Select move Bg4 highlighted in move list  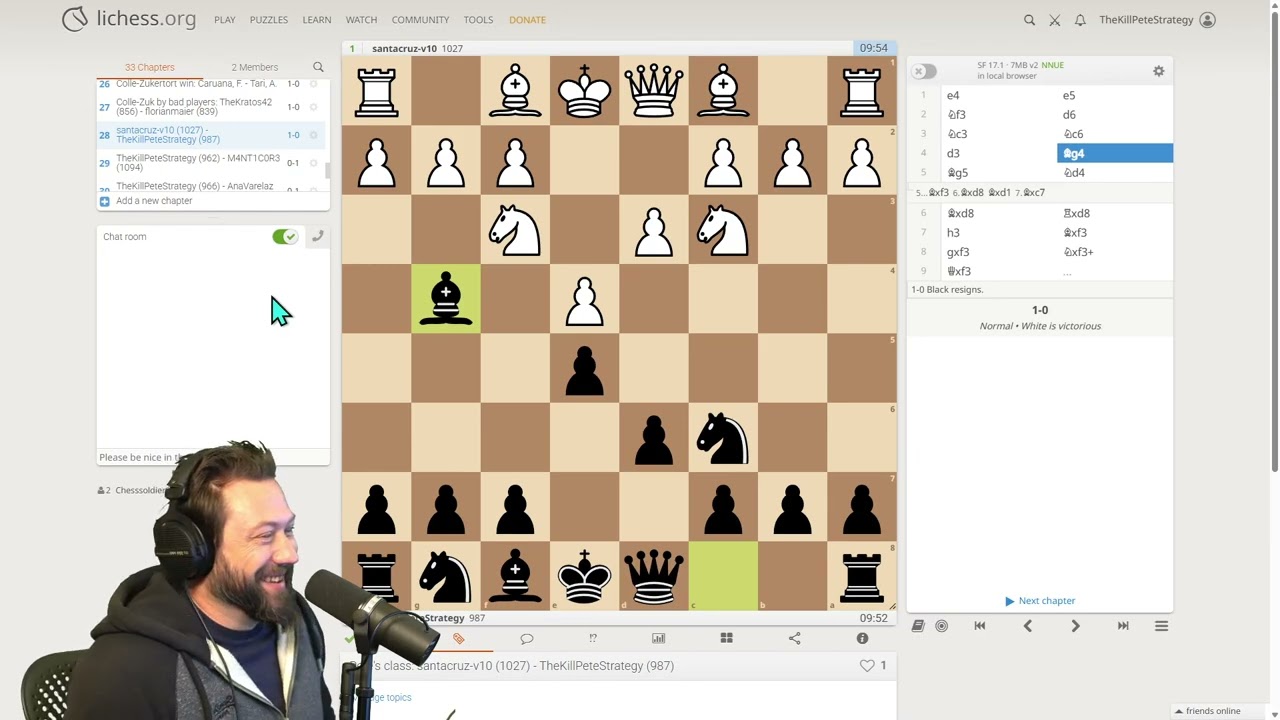point(1115,154)
